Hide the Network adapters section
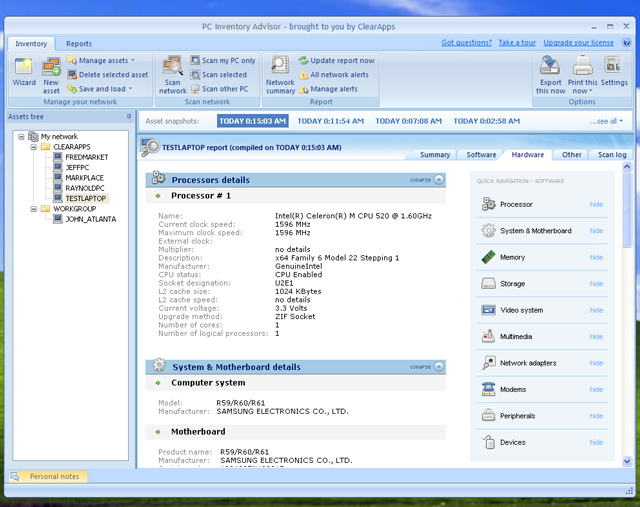The image size is (640, 507). coord(596,363)
